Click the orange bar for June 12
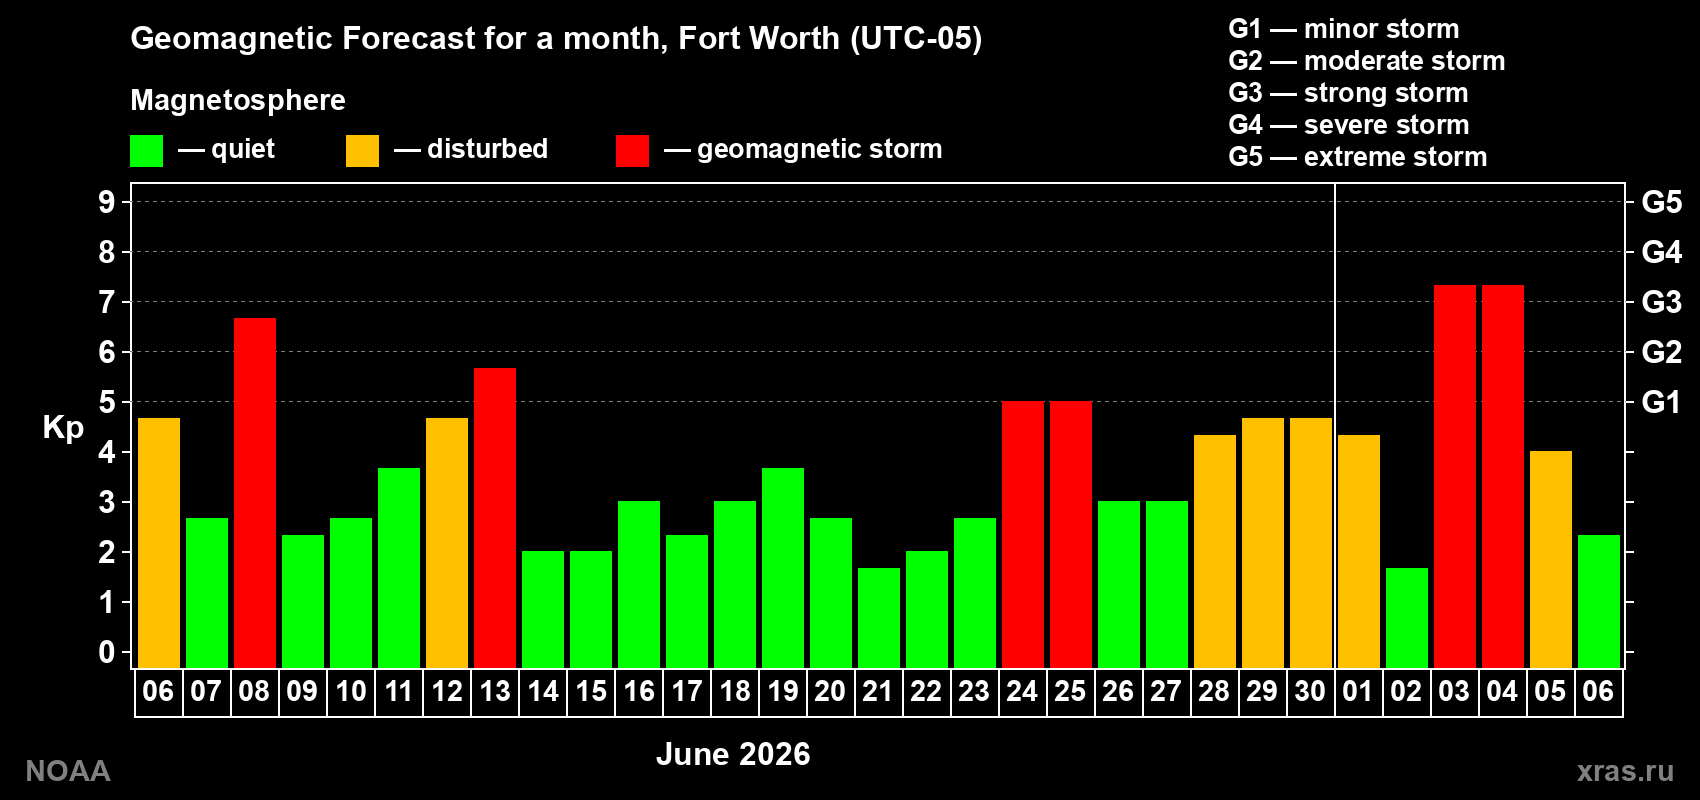The image size is (1700, 800). coord(447,543)
